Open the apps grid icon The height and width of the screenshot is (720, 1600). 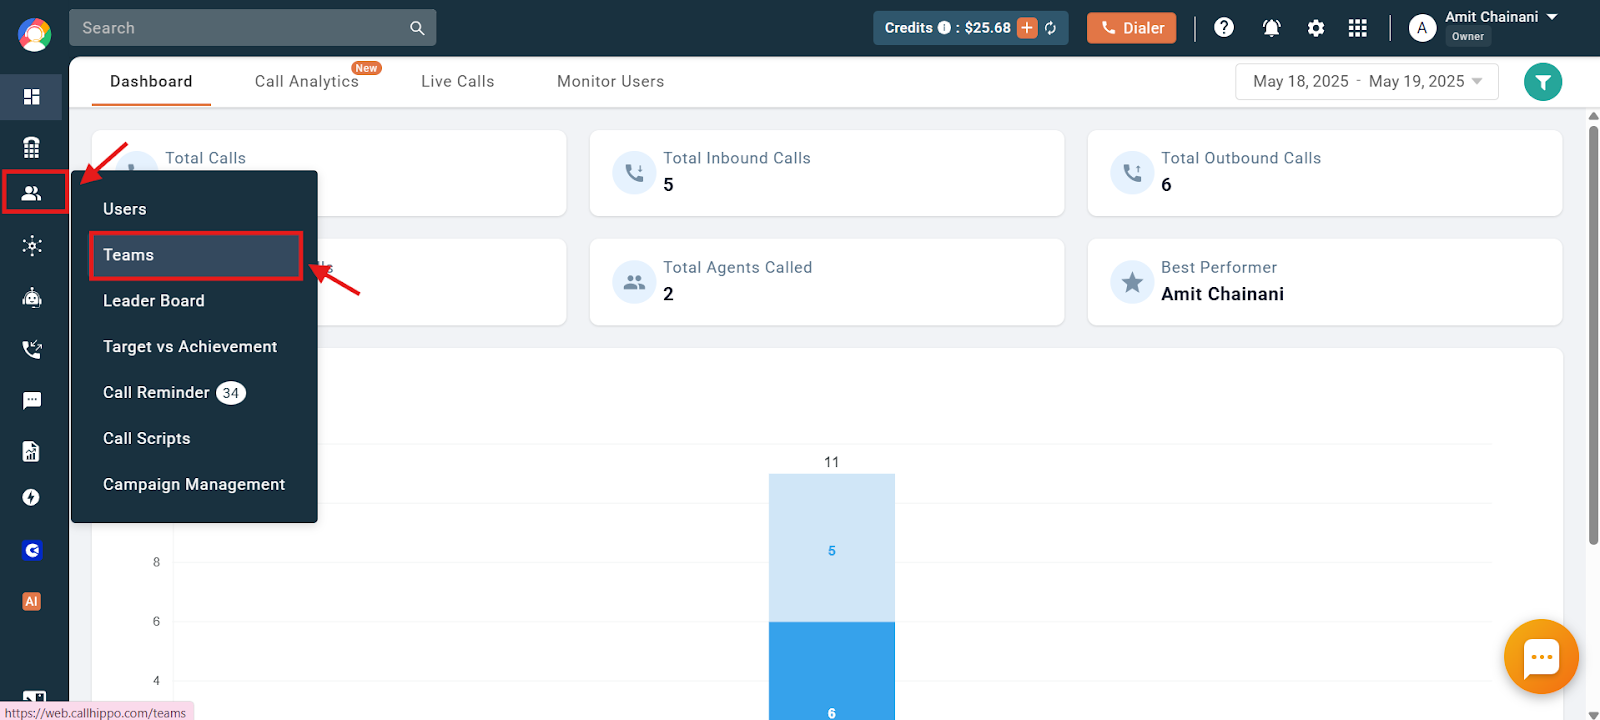click(1357, 28)
